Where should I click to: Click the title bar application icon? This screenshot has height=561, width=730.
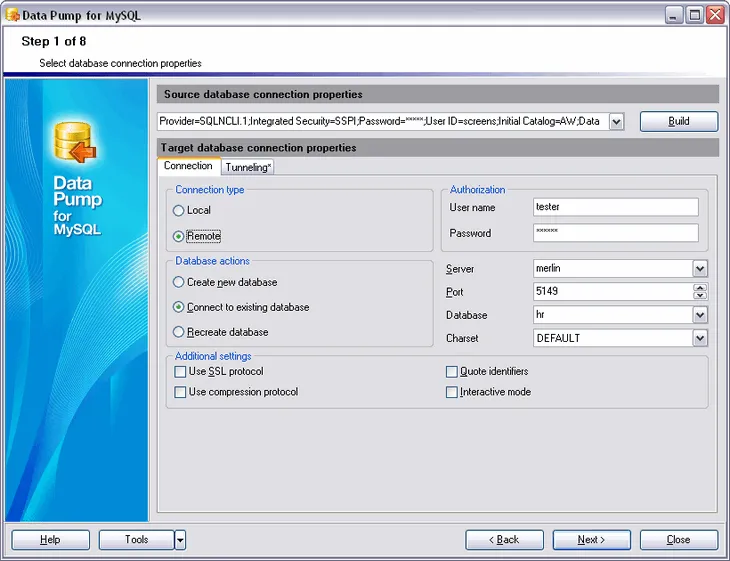pos(13,15)
